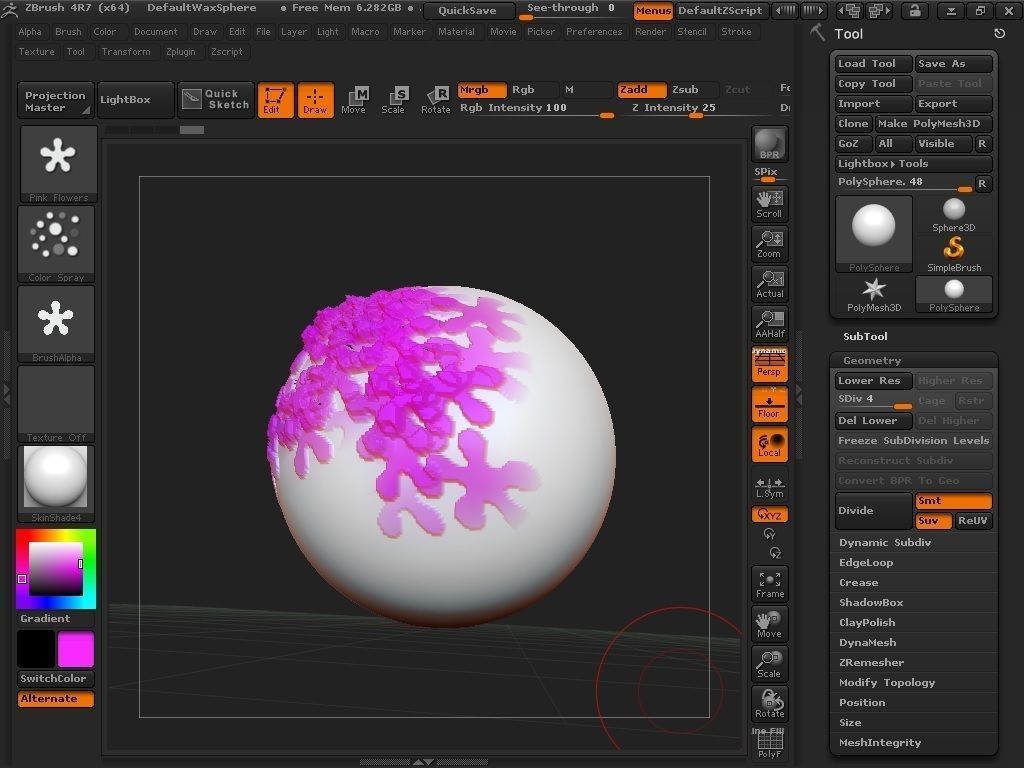Click the magenta main color swatch

(x=76, y=648)
